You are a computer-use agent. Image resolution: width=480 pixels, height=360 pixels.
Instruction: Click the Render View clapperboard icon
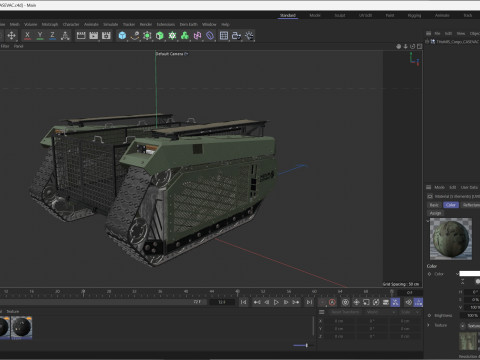(81, 35)
